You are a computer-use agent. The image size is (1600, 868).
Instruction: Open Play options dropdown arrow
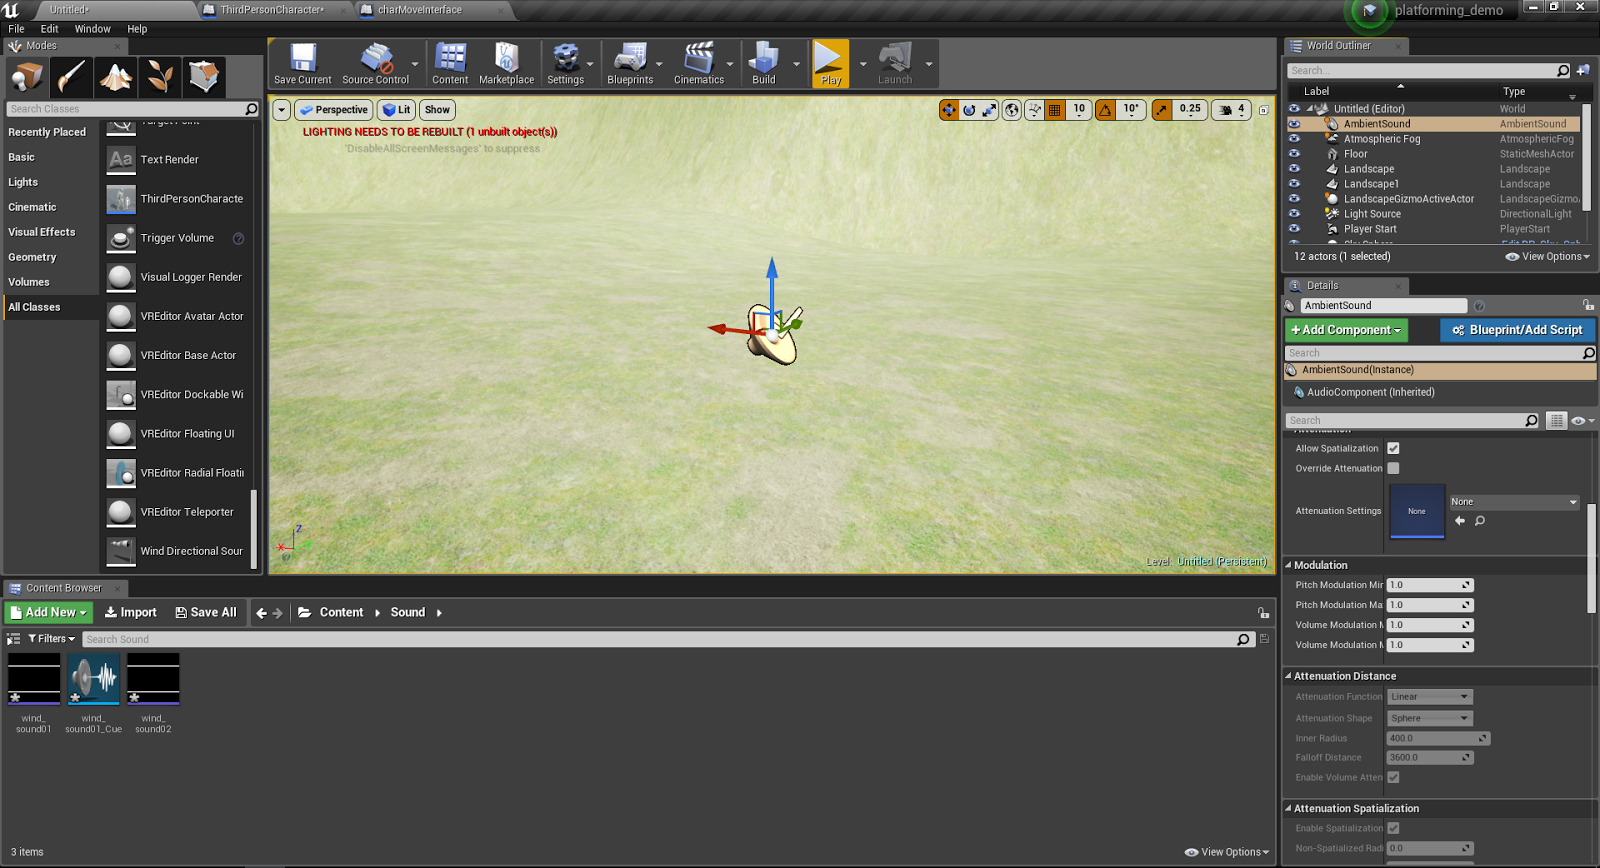coord(862,64)
